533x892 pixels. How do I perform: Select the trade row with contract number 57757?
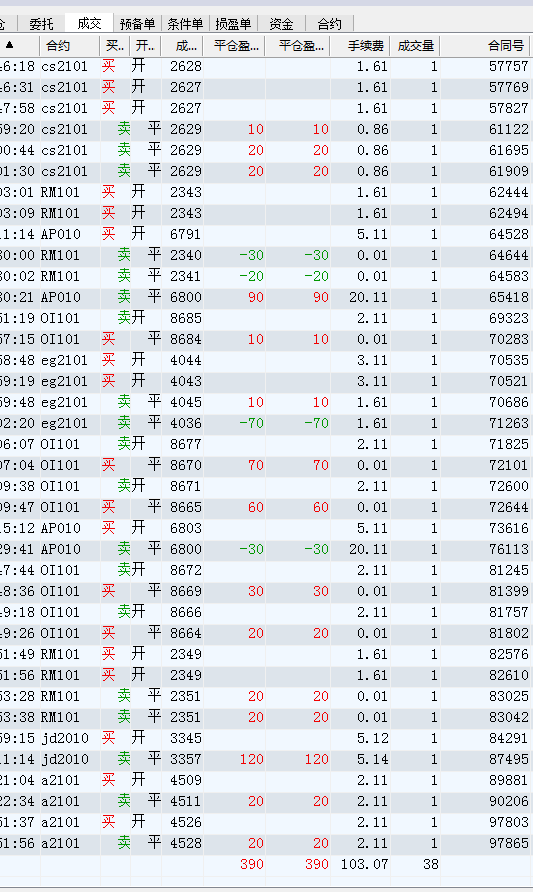(266, 67)
